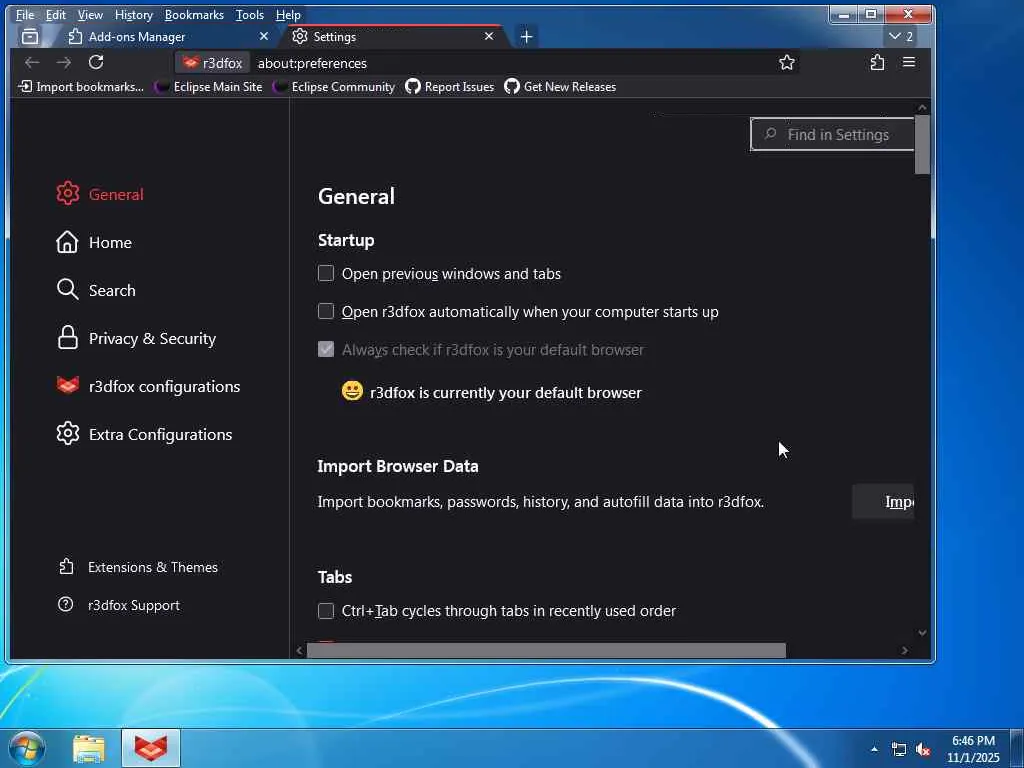Open Report Issues bookmark
Viewport: 1024px width, 768px height.
[x=449, y=86]
